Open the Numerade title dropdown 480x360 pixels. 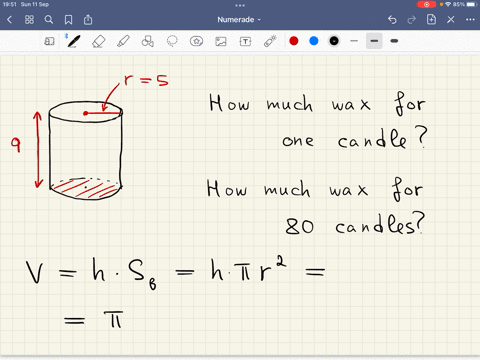239,20
